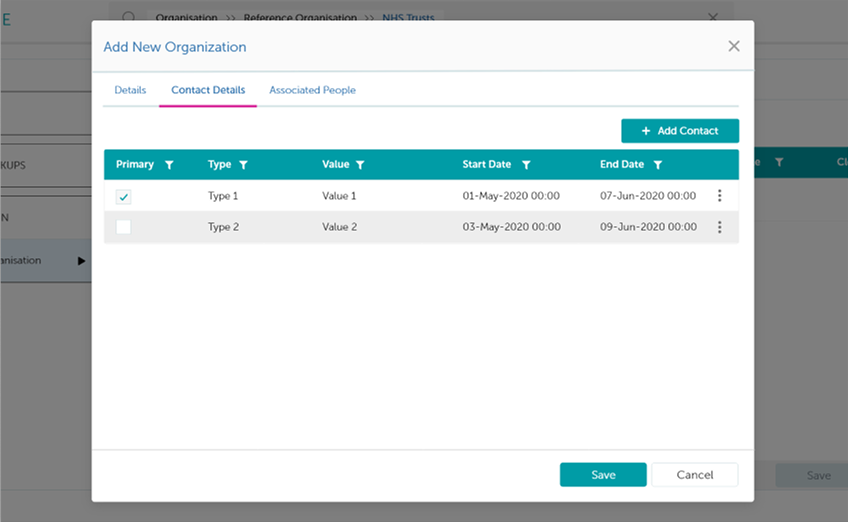The width and height of the screenshot is (848, 522).
Task: Click the Add Contact button
Action: pos(680,131)
